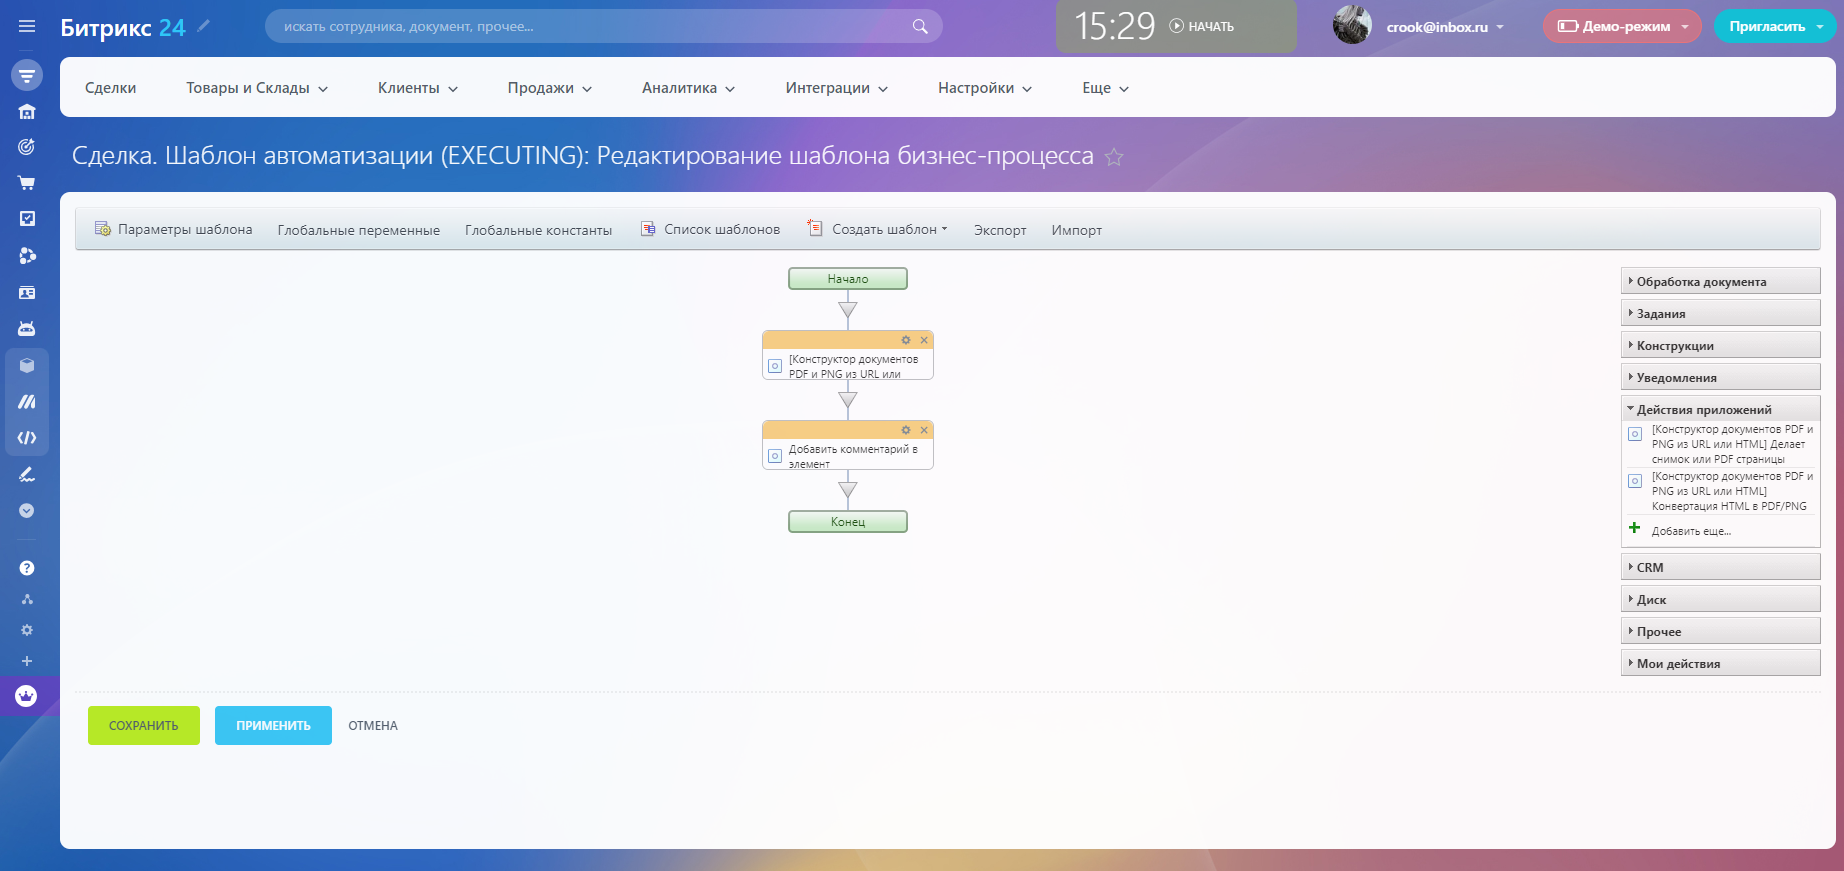This screenshot has height=871, width=1844.
Task: Remove the Конструктор документов block with its X
Action: (924, 340)
